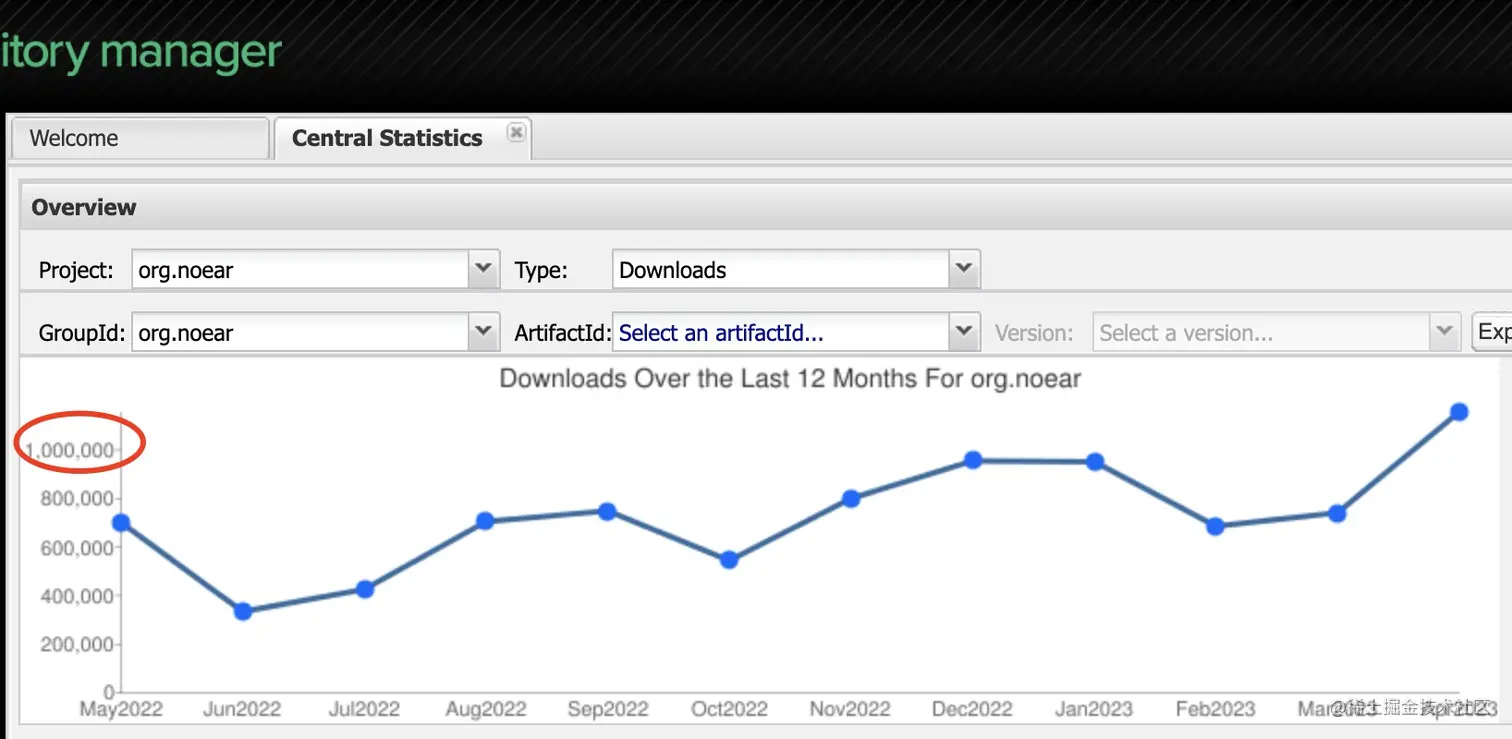Screen dimensions: 1512x739
Task: Click the Apr2023 data point
Action: click(x=1459, y=412)
